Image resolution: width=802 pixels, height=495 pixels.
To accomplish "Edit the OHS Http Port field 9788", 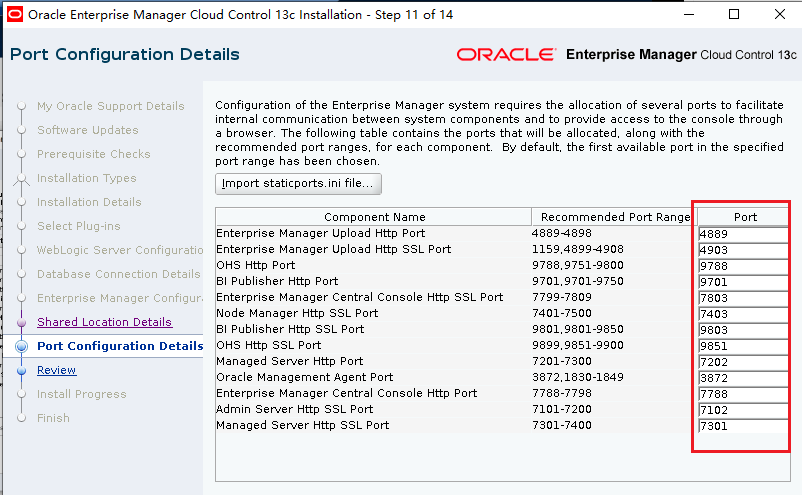I will coord(743,266).
